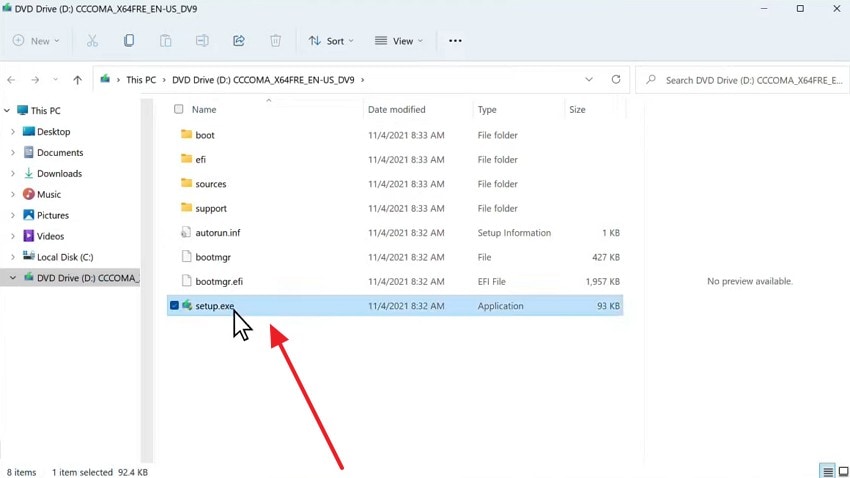Viewport: 850px width, 478px height.
Task: Click the Delete trash icon
Action: pyautogui.click(x=275, y=41)
